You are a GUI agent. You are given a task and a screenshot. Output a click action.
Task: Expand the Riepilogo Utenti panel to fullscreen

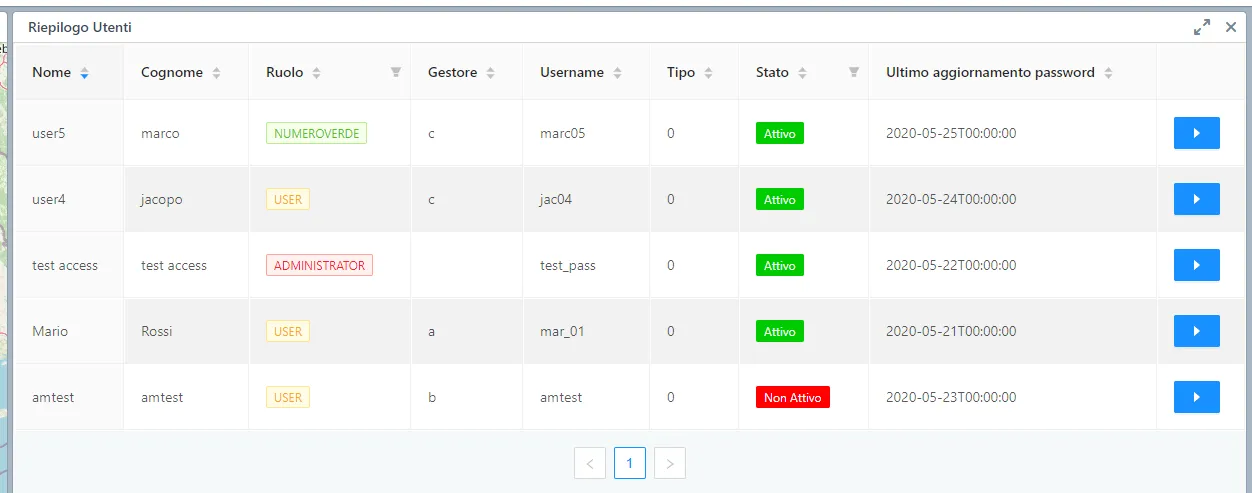(1202, 28)
